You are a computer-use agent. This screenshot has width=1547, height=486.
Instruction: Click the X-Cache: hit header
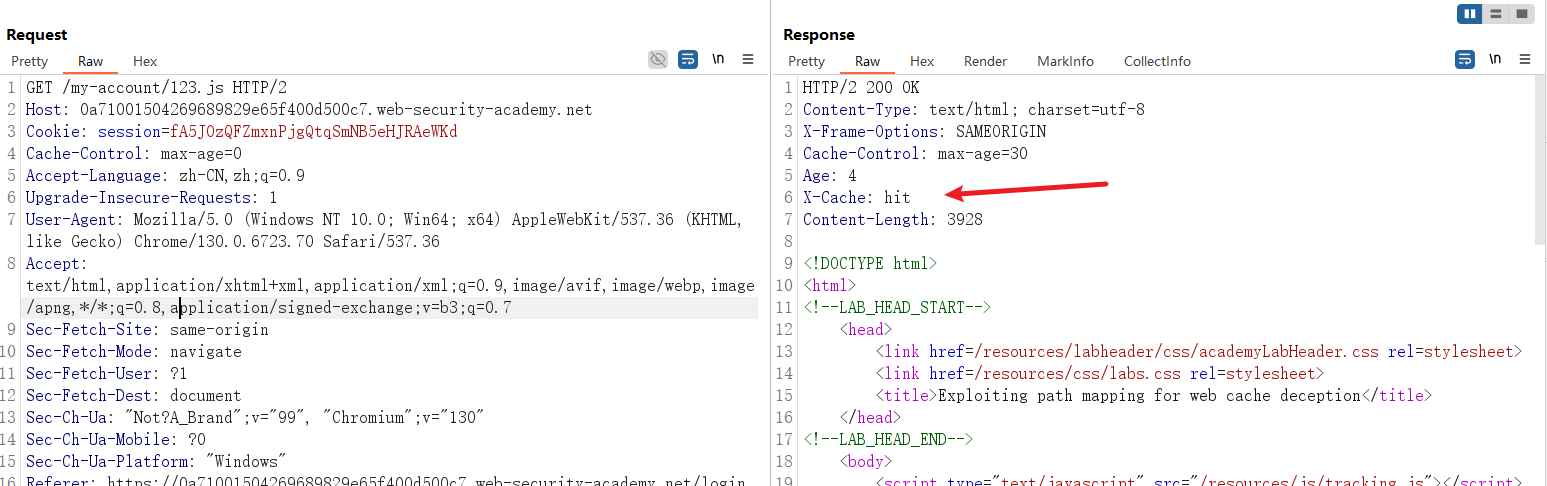point(857,198)
